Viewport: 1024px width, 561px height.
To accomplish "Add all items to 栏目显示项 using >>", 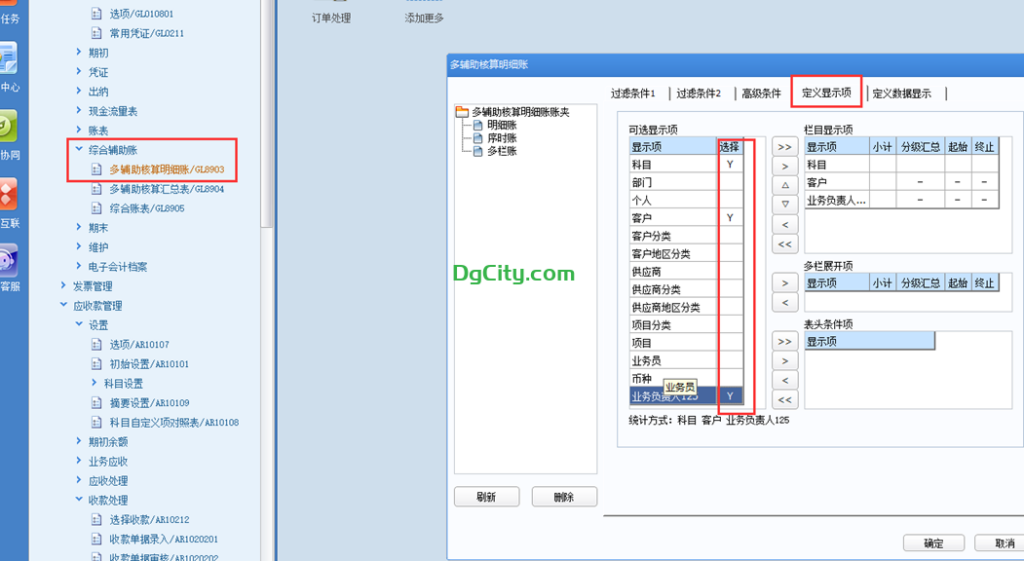I will point(784,146).
